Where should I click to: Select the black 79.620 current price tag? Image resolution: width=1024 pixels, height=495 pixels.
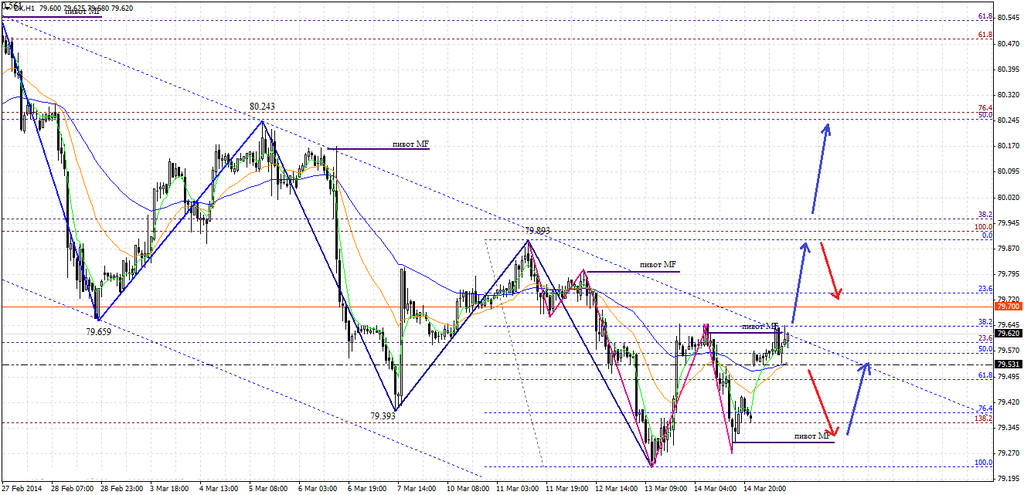pos(1008,334)
